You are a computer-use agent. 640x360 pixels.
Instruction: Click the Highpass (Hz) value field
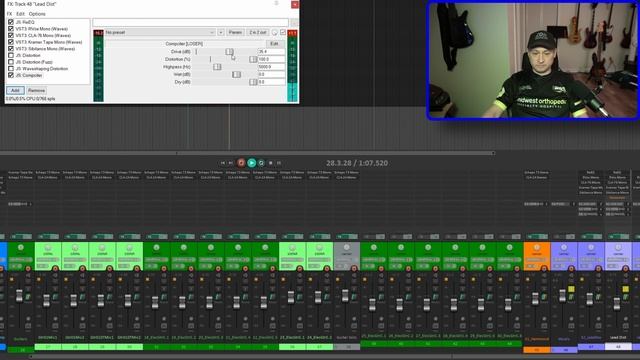[x=271, y=67]
